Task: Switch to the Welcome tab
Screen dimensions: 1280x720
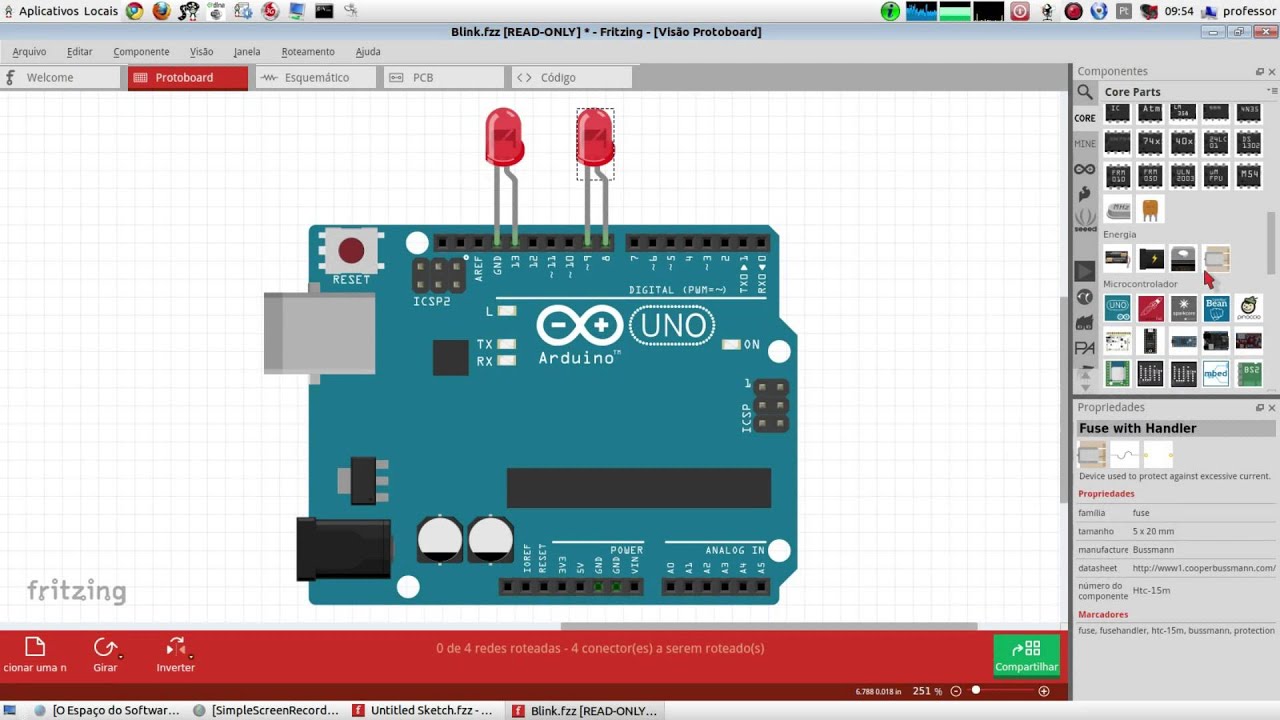Action: click(x=60, y=78)
